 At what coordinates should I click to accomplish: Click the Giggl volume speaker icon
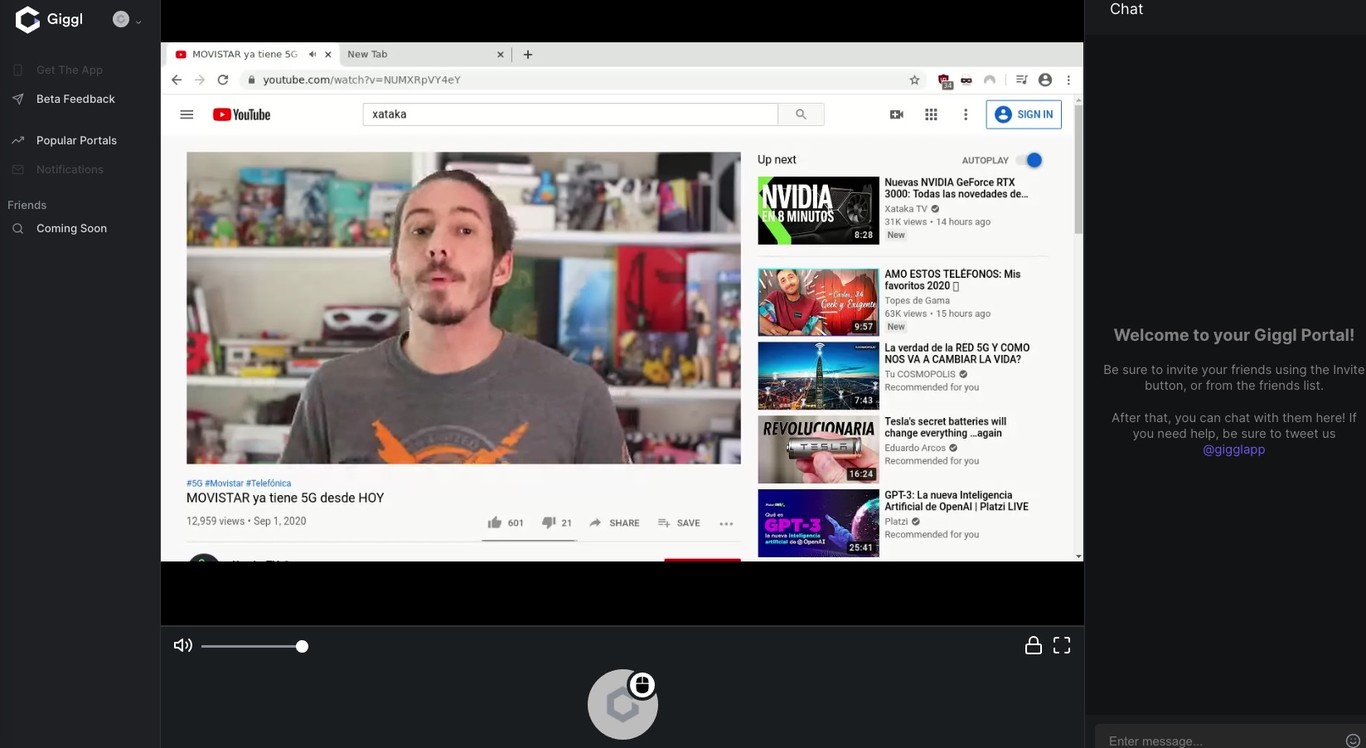(x=182, y=646)
